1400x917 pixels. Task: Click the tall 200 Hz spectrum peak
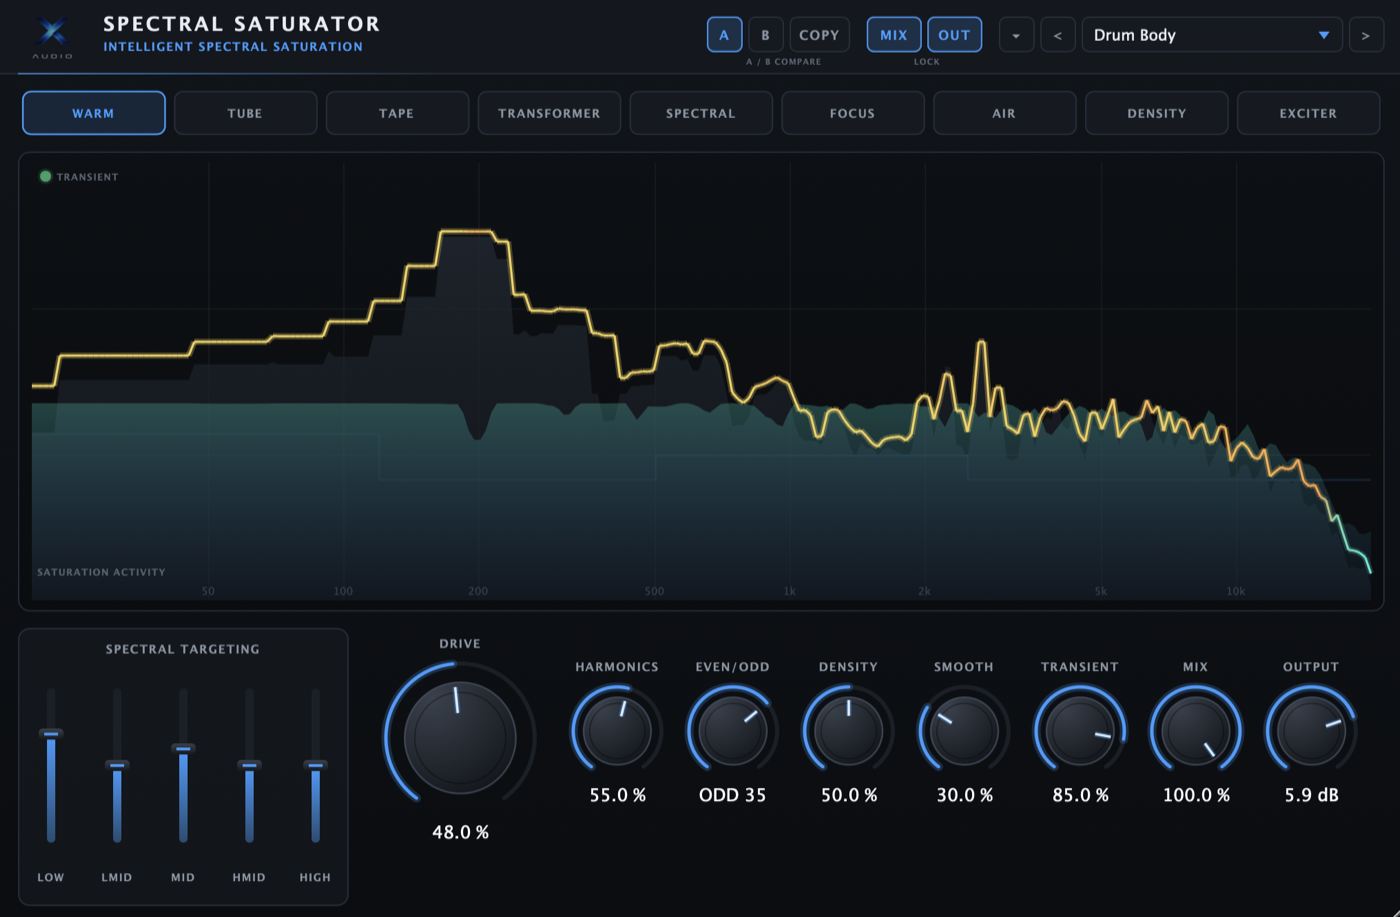(x=467, y=231)
